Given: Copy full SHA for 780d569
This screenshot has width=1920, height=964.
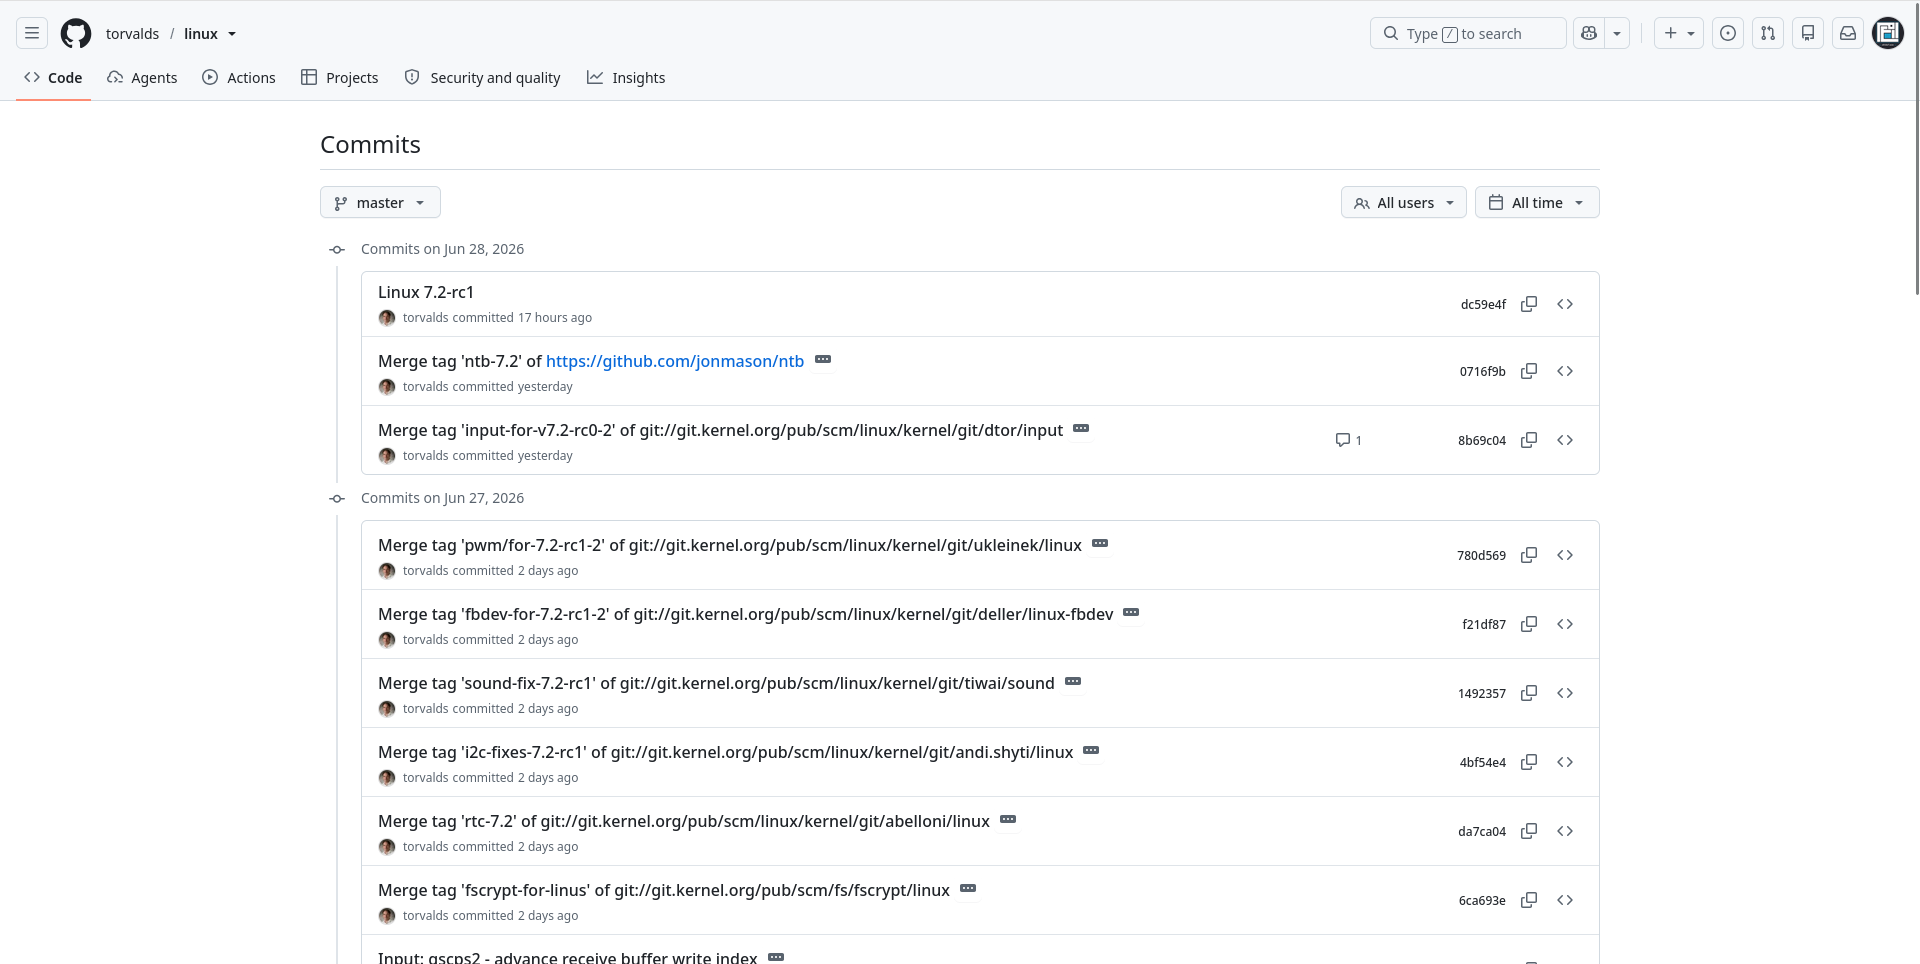Looking at the screenshot, I should click(1529, 555).
